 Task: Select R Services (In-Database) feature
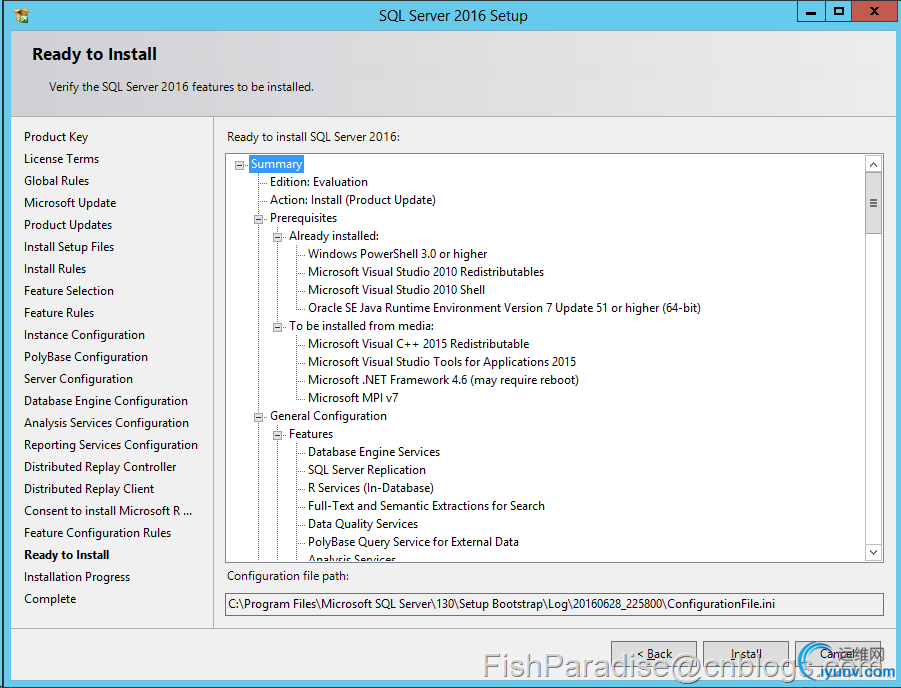371,488
